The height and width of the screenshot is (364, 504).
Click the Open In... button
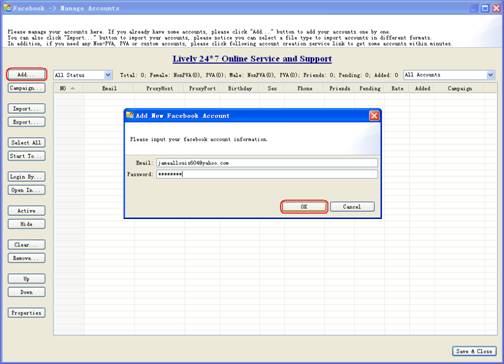click(x=26, y=190)
